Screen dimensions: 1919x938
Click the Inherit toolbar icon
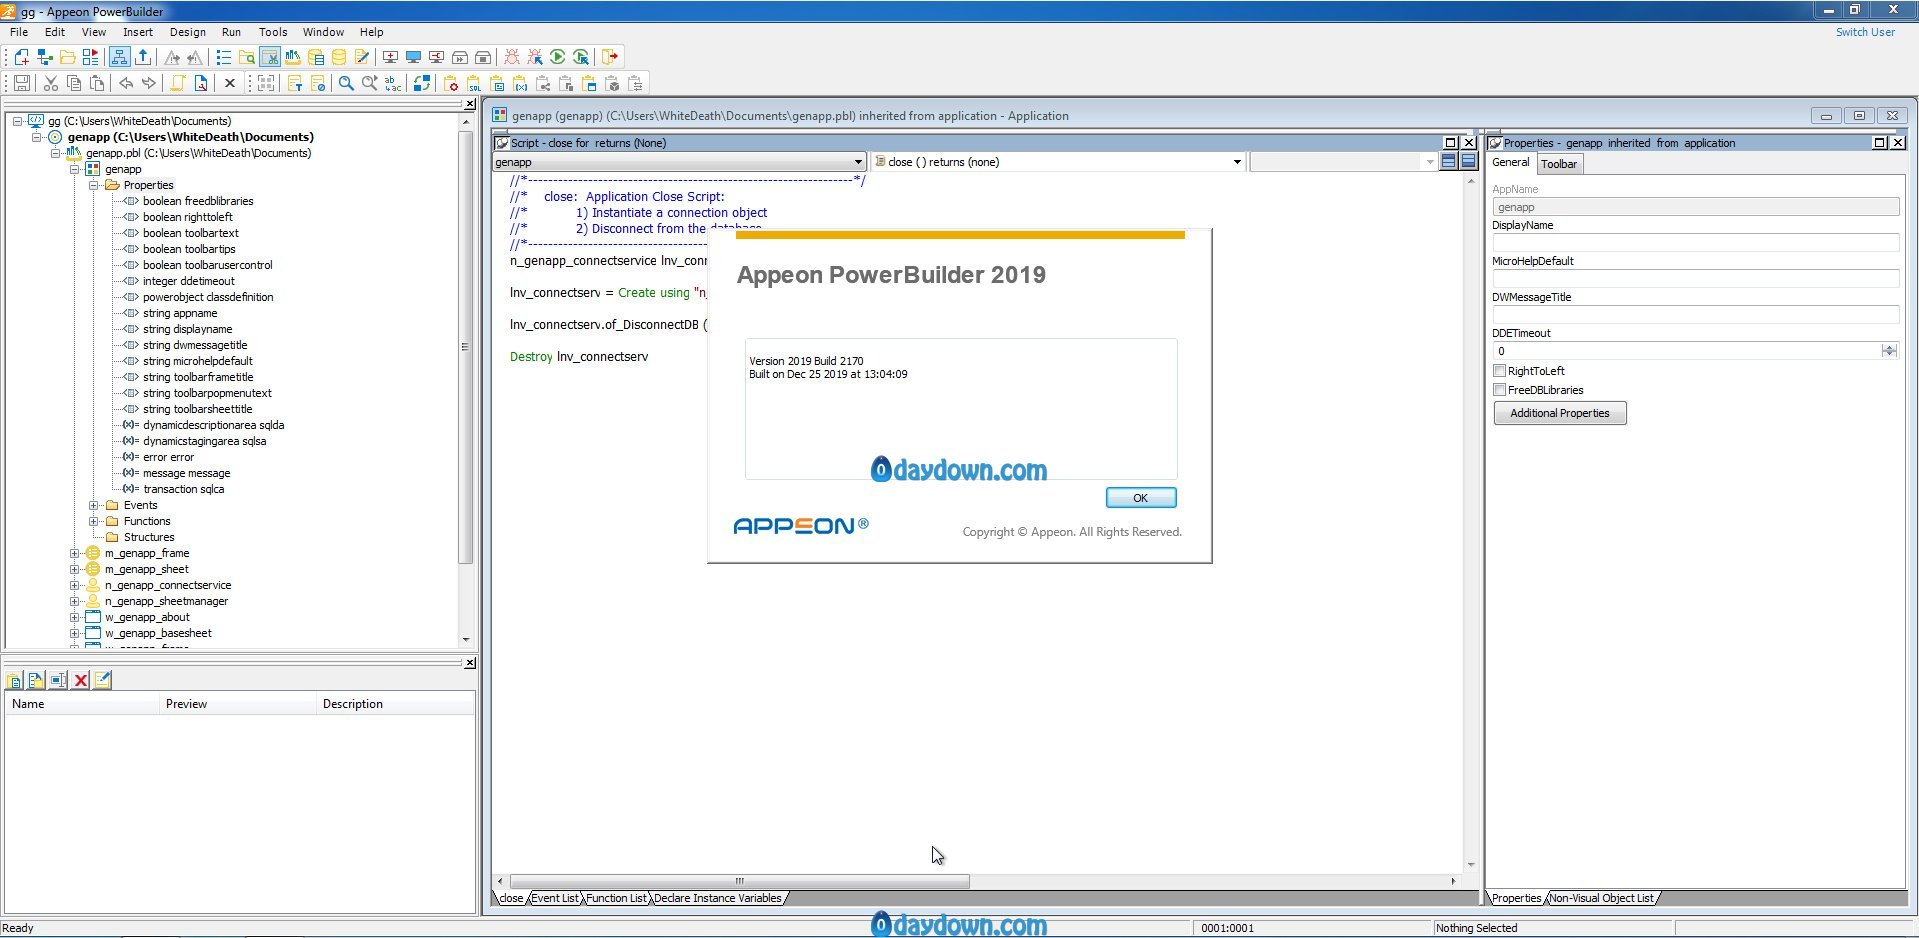[x=45, y=57]
